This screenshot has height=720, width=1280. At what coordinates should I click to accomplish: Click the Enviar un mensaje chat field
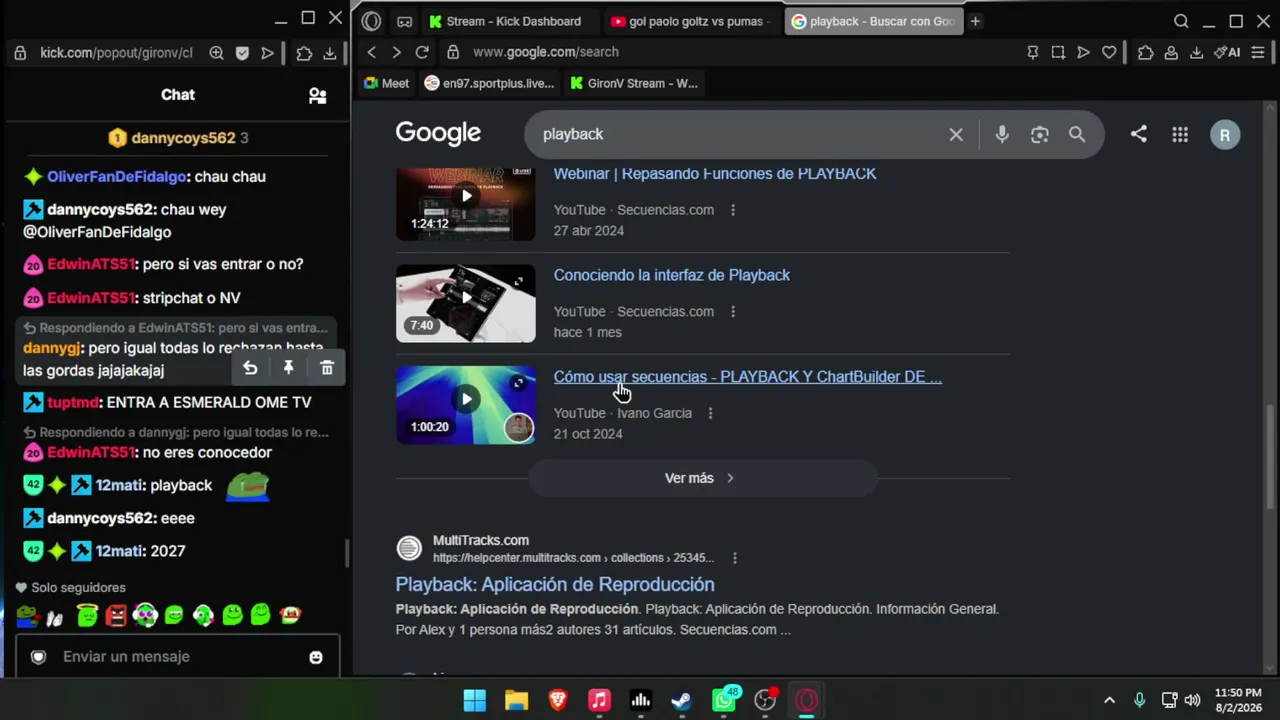(x=177, y=657)
